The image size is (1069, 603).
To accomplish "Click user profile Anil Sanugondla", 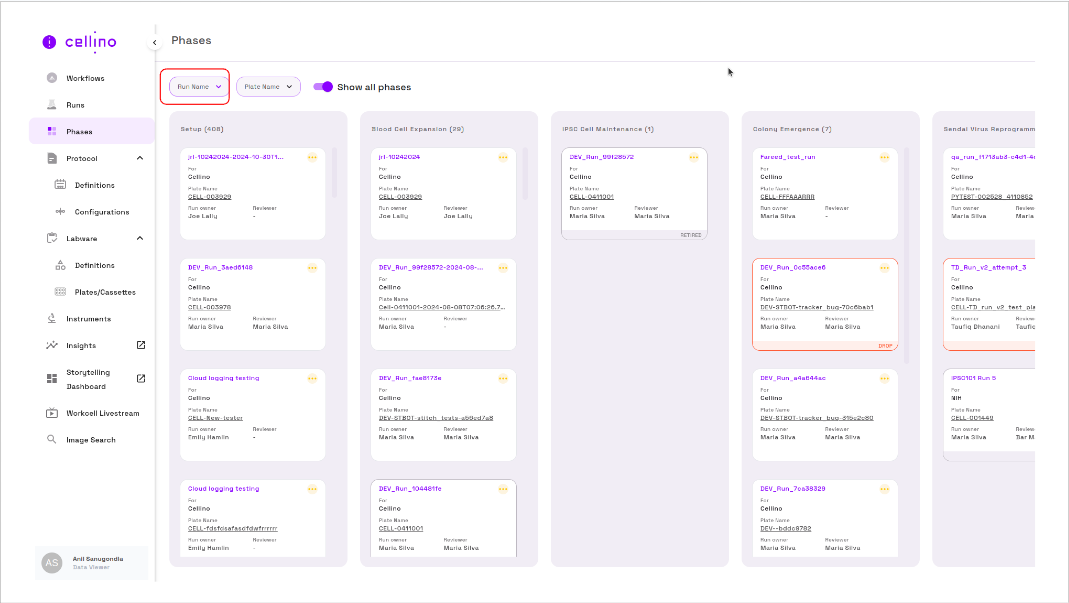I will pos(92,562).
